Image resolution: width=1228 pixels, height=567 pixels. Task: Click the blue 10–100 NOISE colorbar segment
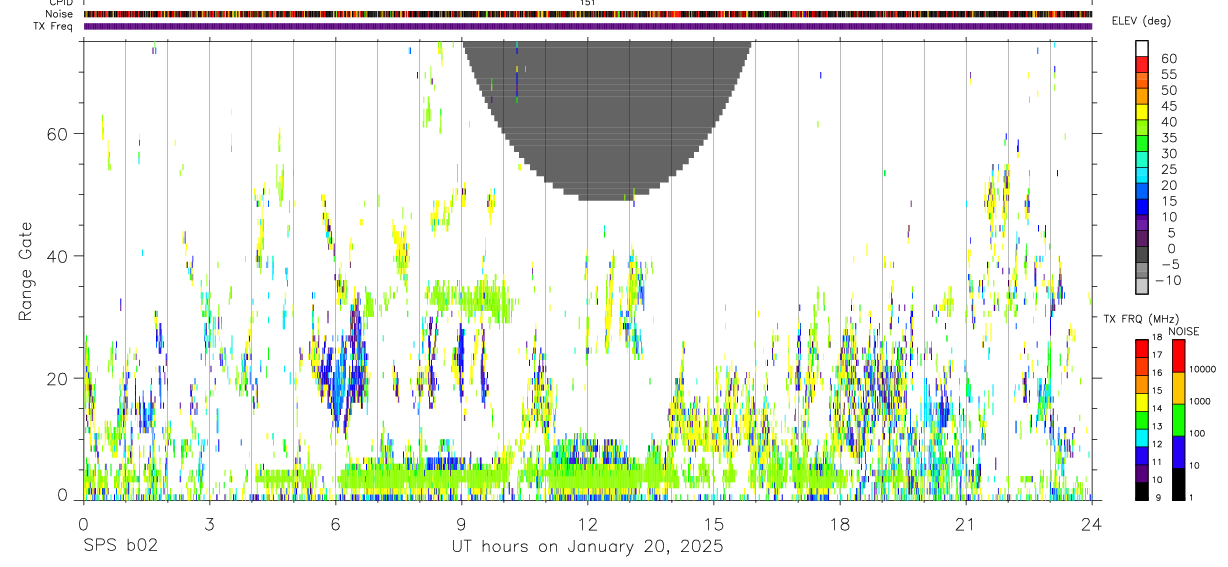point(1177,451)
